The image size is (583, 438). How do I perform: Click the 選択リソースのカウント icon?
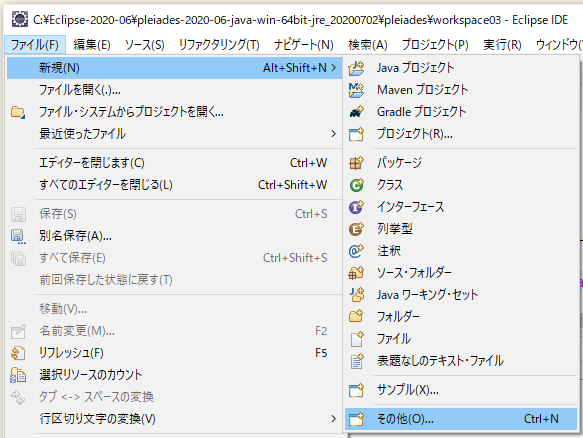[x=18, y=375]
